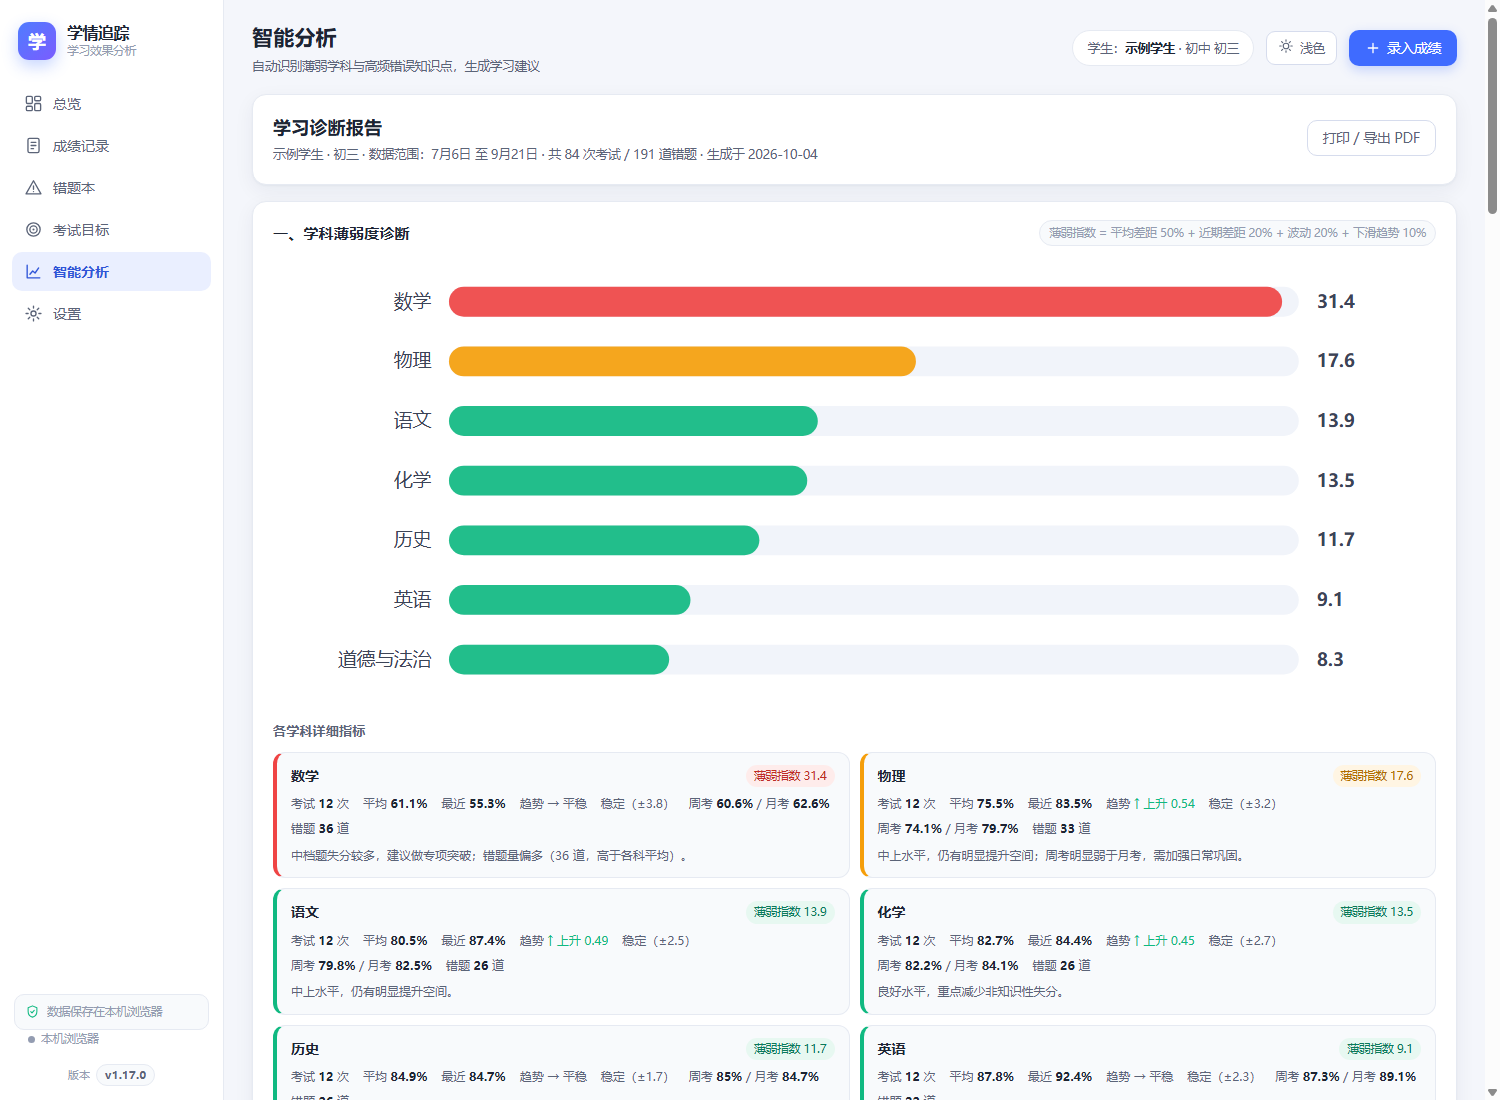The width and height of the screenshot is (1500, 1100).
Task: Select 智能分析 in the sidebar
Action: click(111, 272)
